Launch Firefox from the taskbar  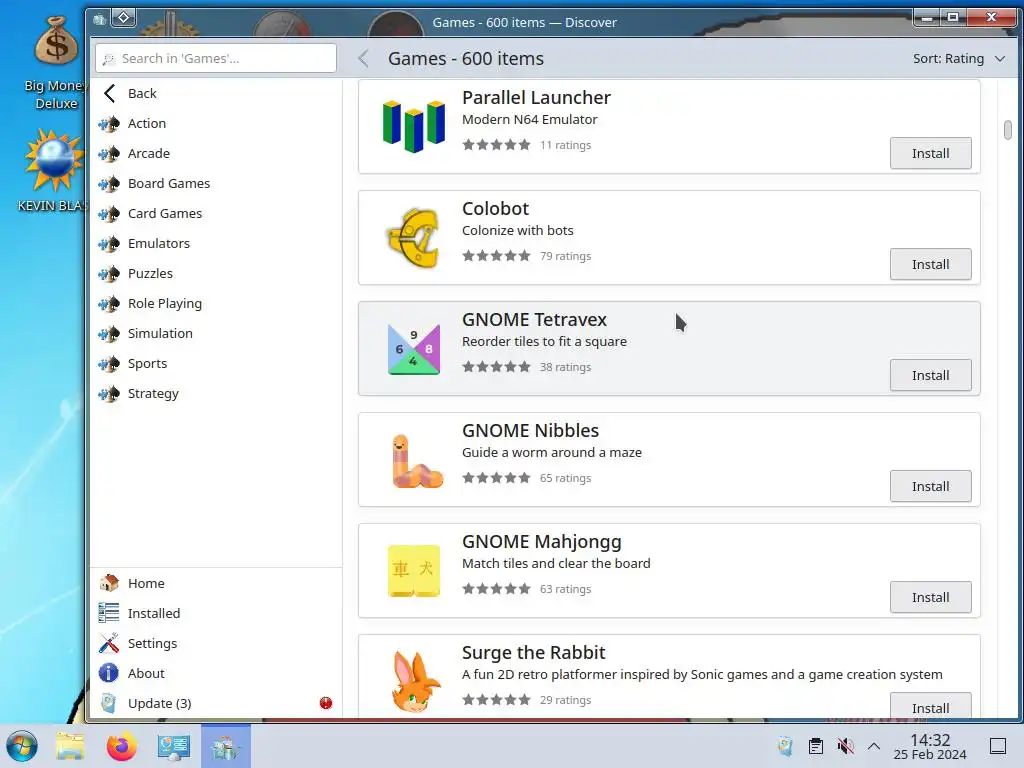pyautogui.click(x=121, y=746)
